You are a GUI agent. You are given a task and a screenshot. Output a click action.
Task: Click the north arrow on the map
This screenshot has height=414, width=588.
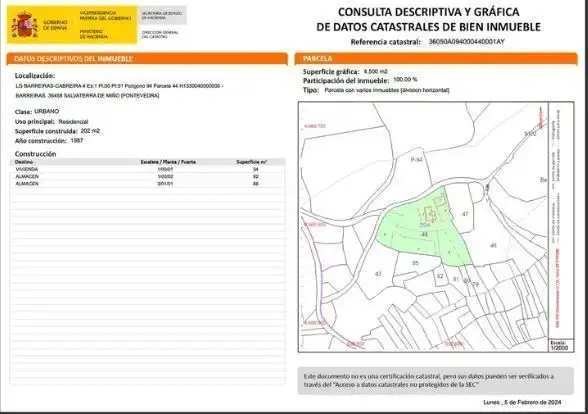click(541, 117)
